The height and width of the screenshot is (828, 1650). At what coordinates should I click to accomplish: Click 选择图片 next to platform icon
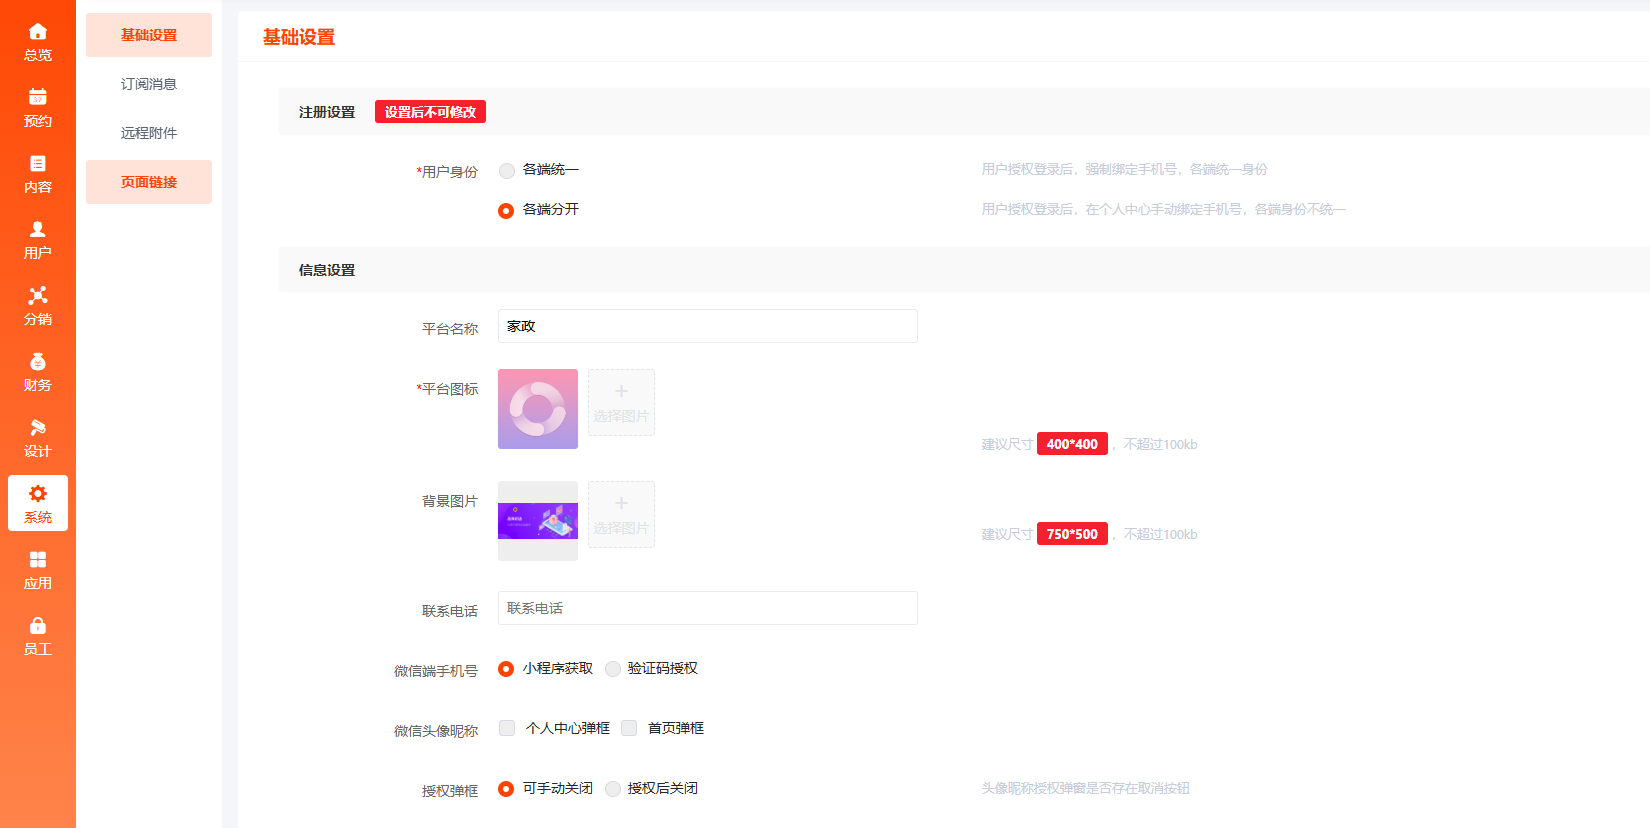coord(621,402)
